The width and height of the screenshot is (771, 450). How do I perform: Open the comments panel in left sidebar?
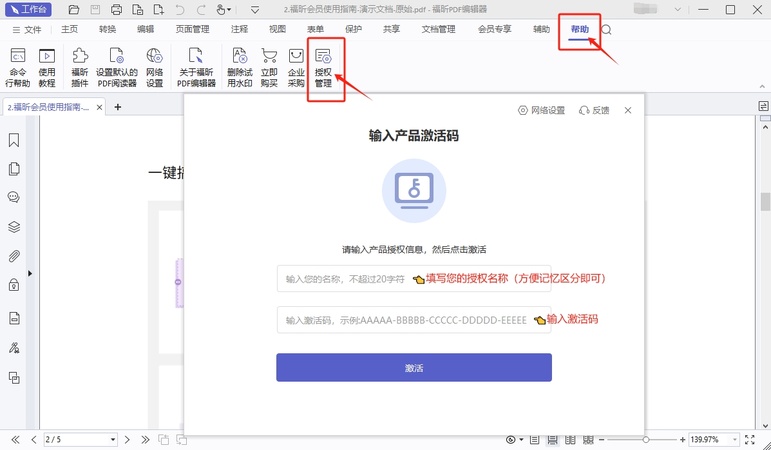click(14, 197)
